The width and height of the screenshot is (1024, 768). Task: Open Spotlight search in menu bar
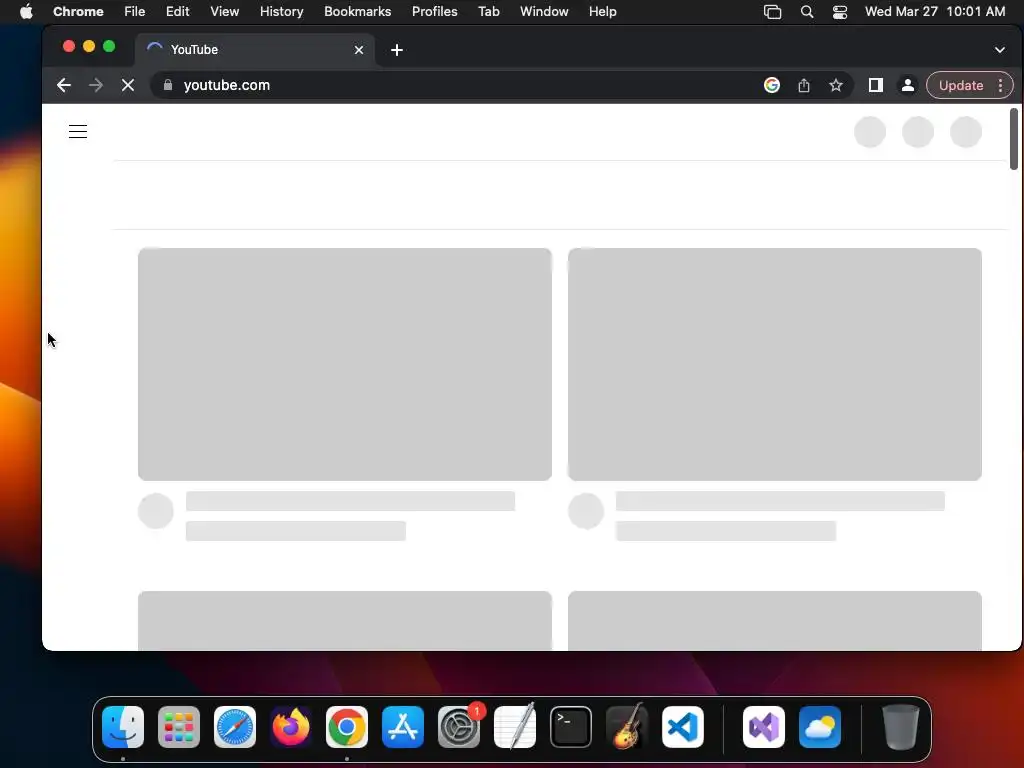[x=807, y=12]
